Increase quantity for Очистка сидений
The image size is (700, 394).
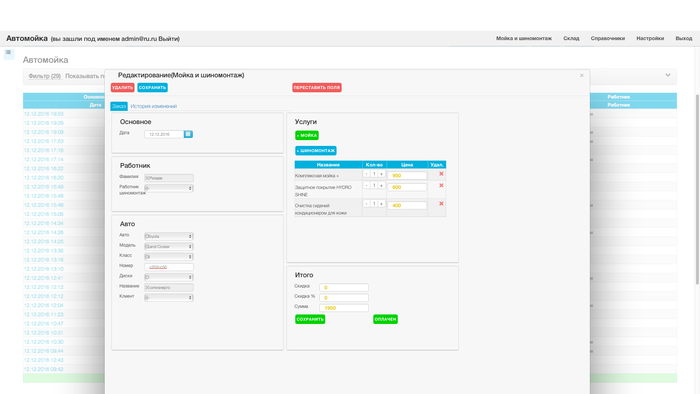pos(381,203)
